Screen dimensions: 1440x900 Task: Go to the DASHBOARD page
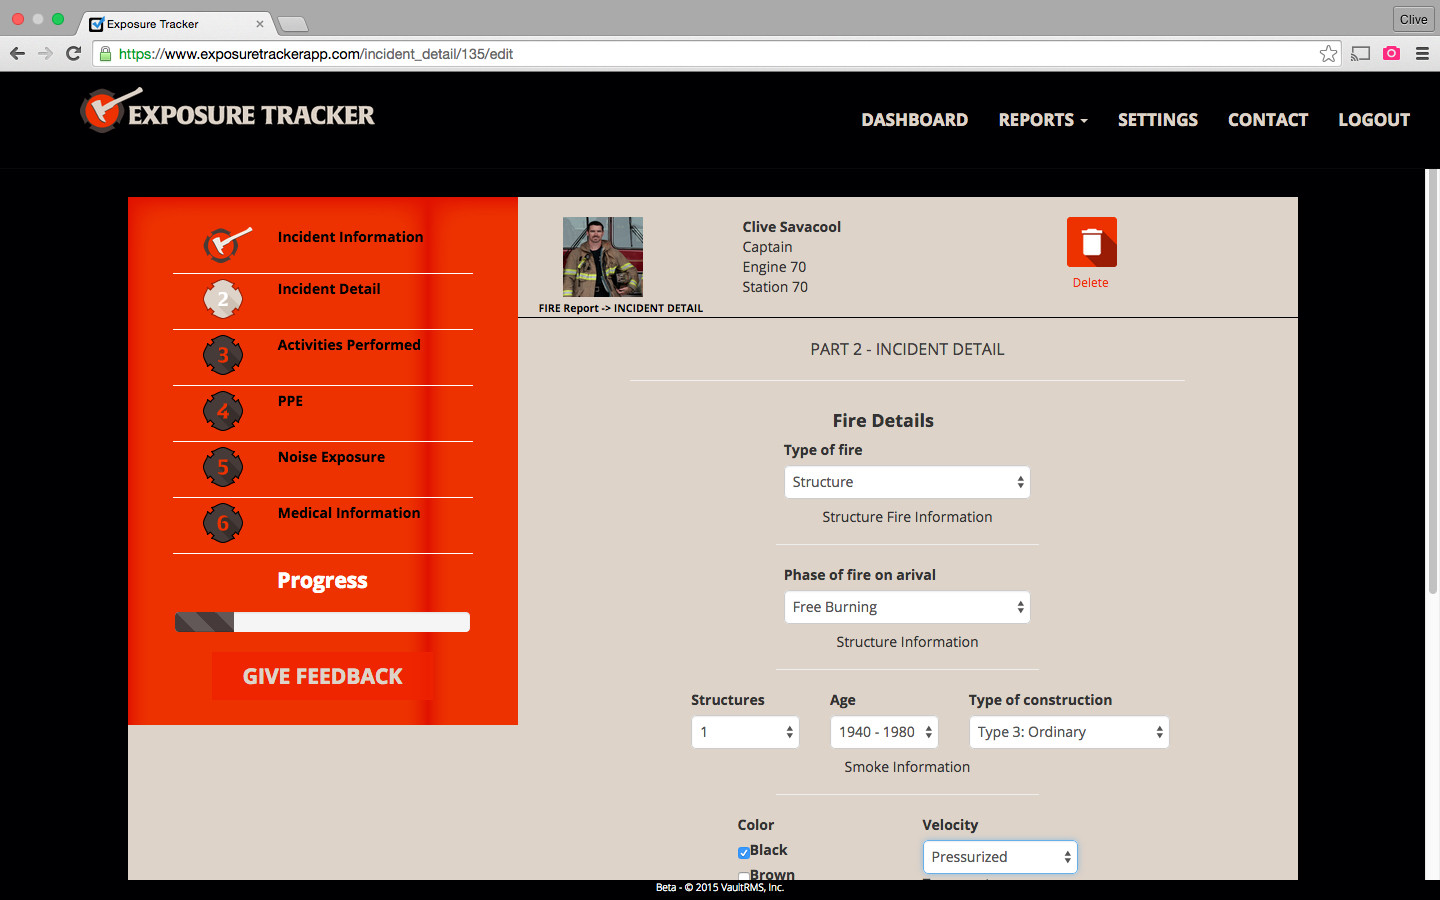click(915, 120)
